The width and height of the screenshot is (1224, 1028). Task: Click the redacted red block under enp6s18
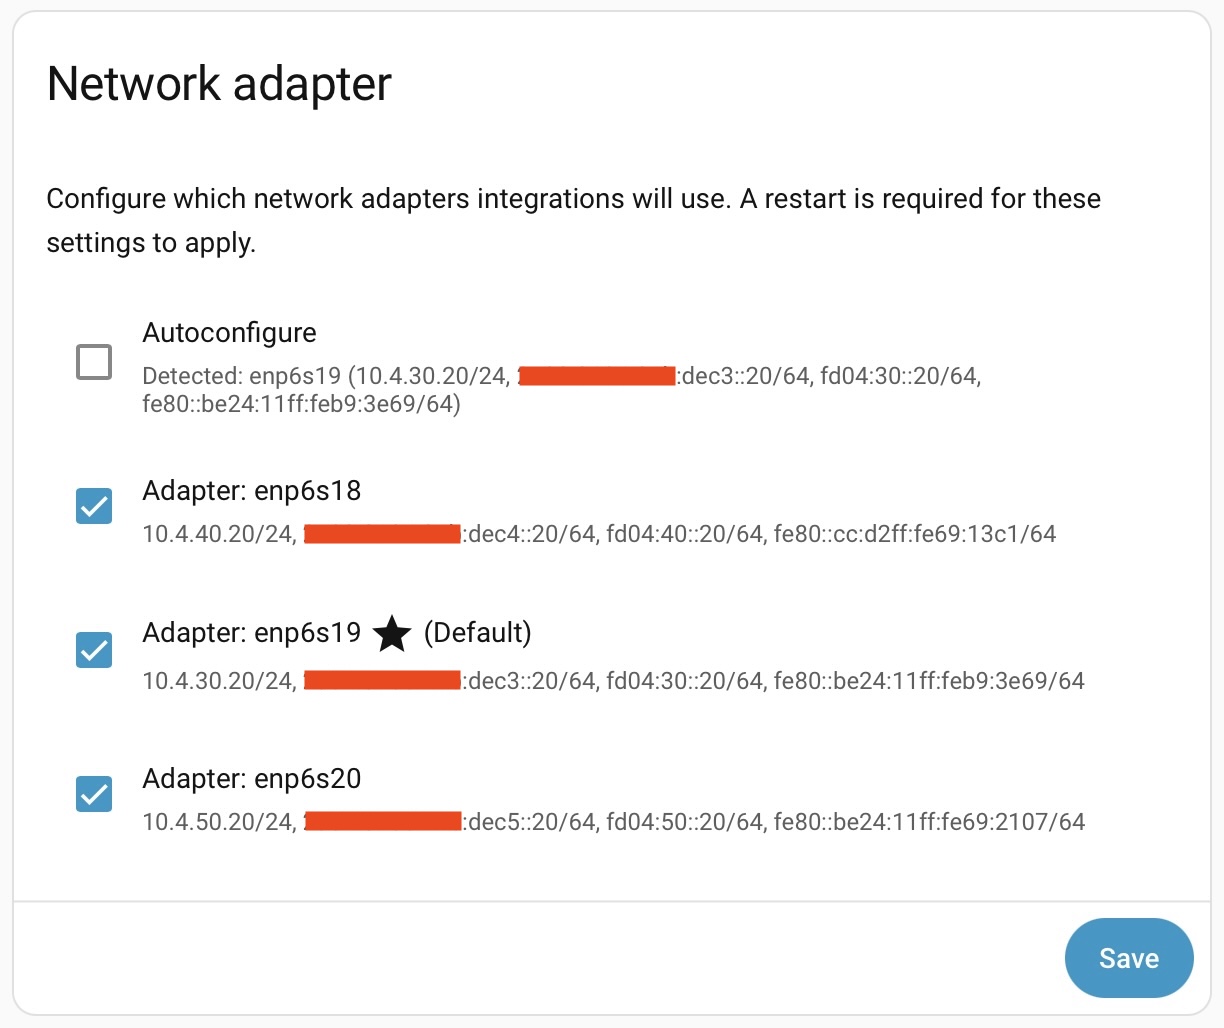coord(382,534)
